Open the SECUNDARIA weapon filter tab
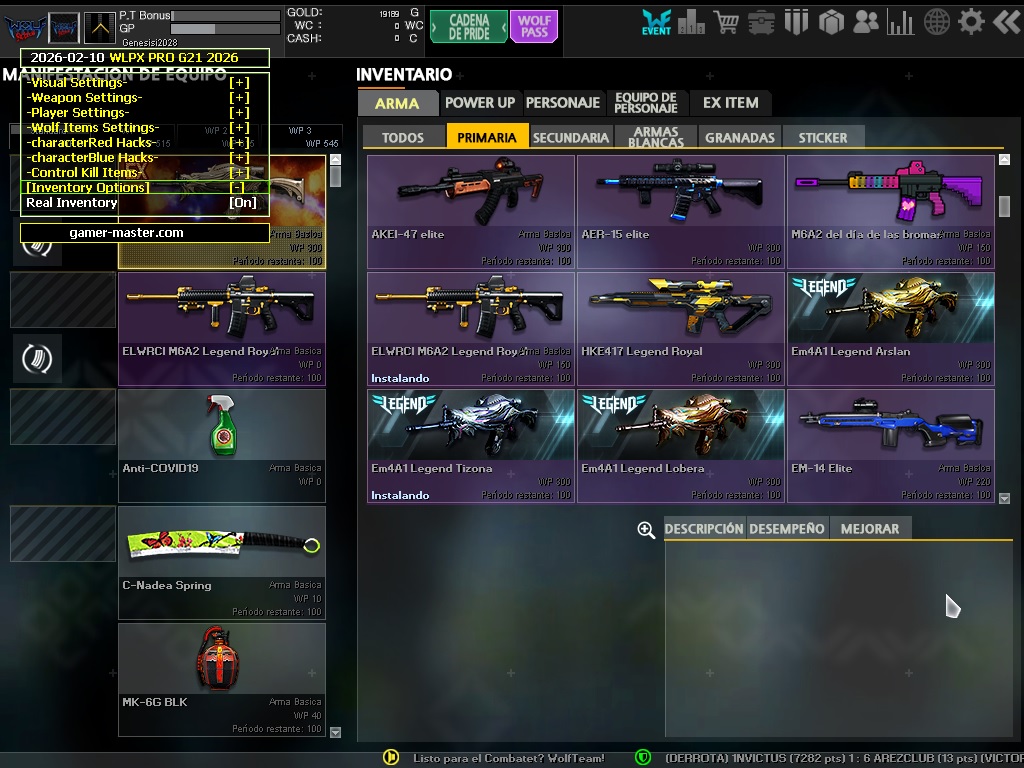The height and width of the screenshot is (768, 1024). pos(569,137)
